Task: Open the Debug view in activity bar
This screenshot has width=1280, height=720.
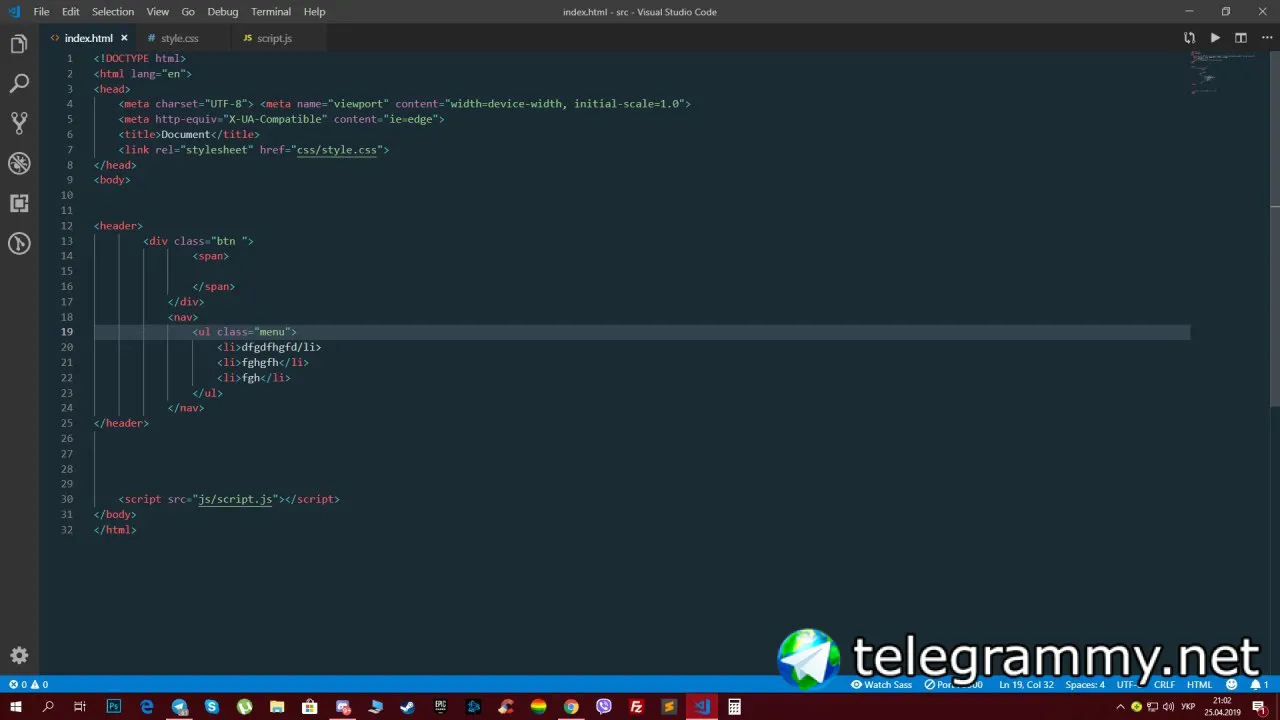Action: point(19,163)
